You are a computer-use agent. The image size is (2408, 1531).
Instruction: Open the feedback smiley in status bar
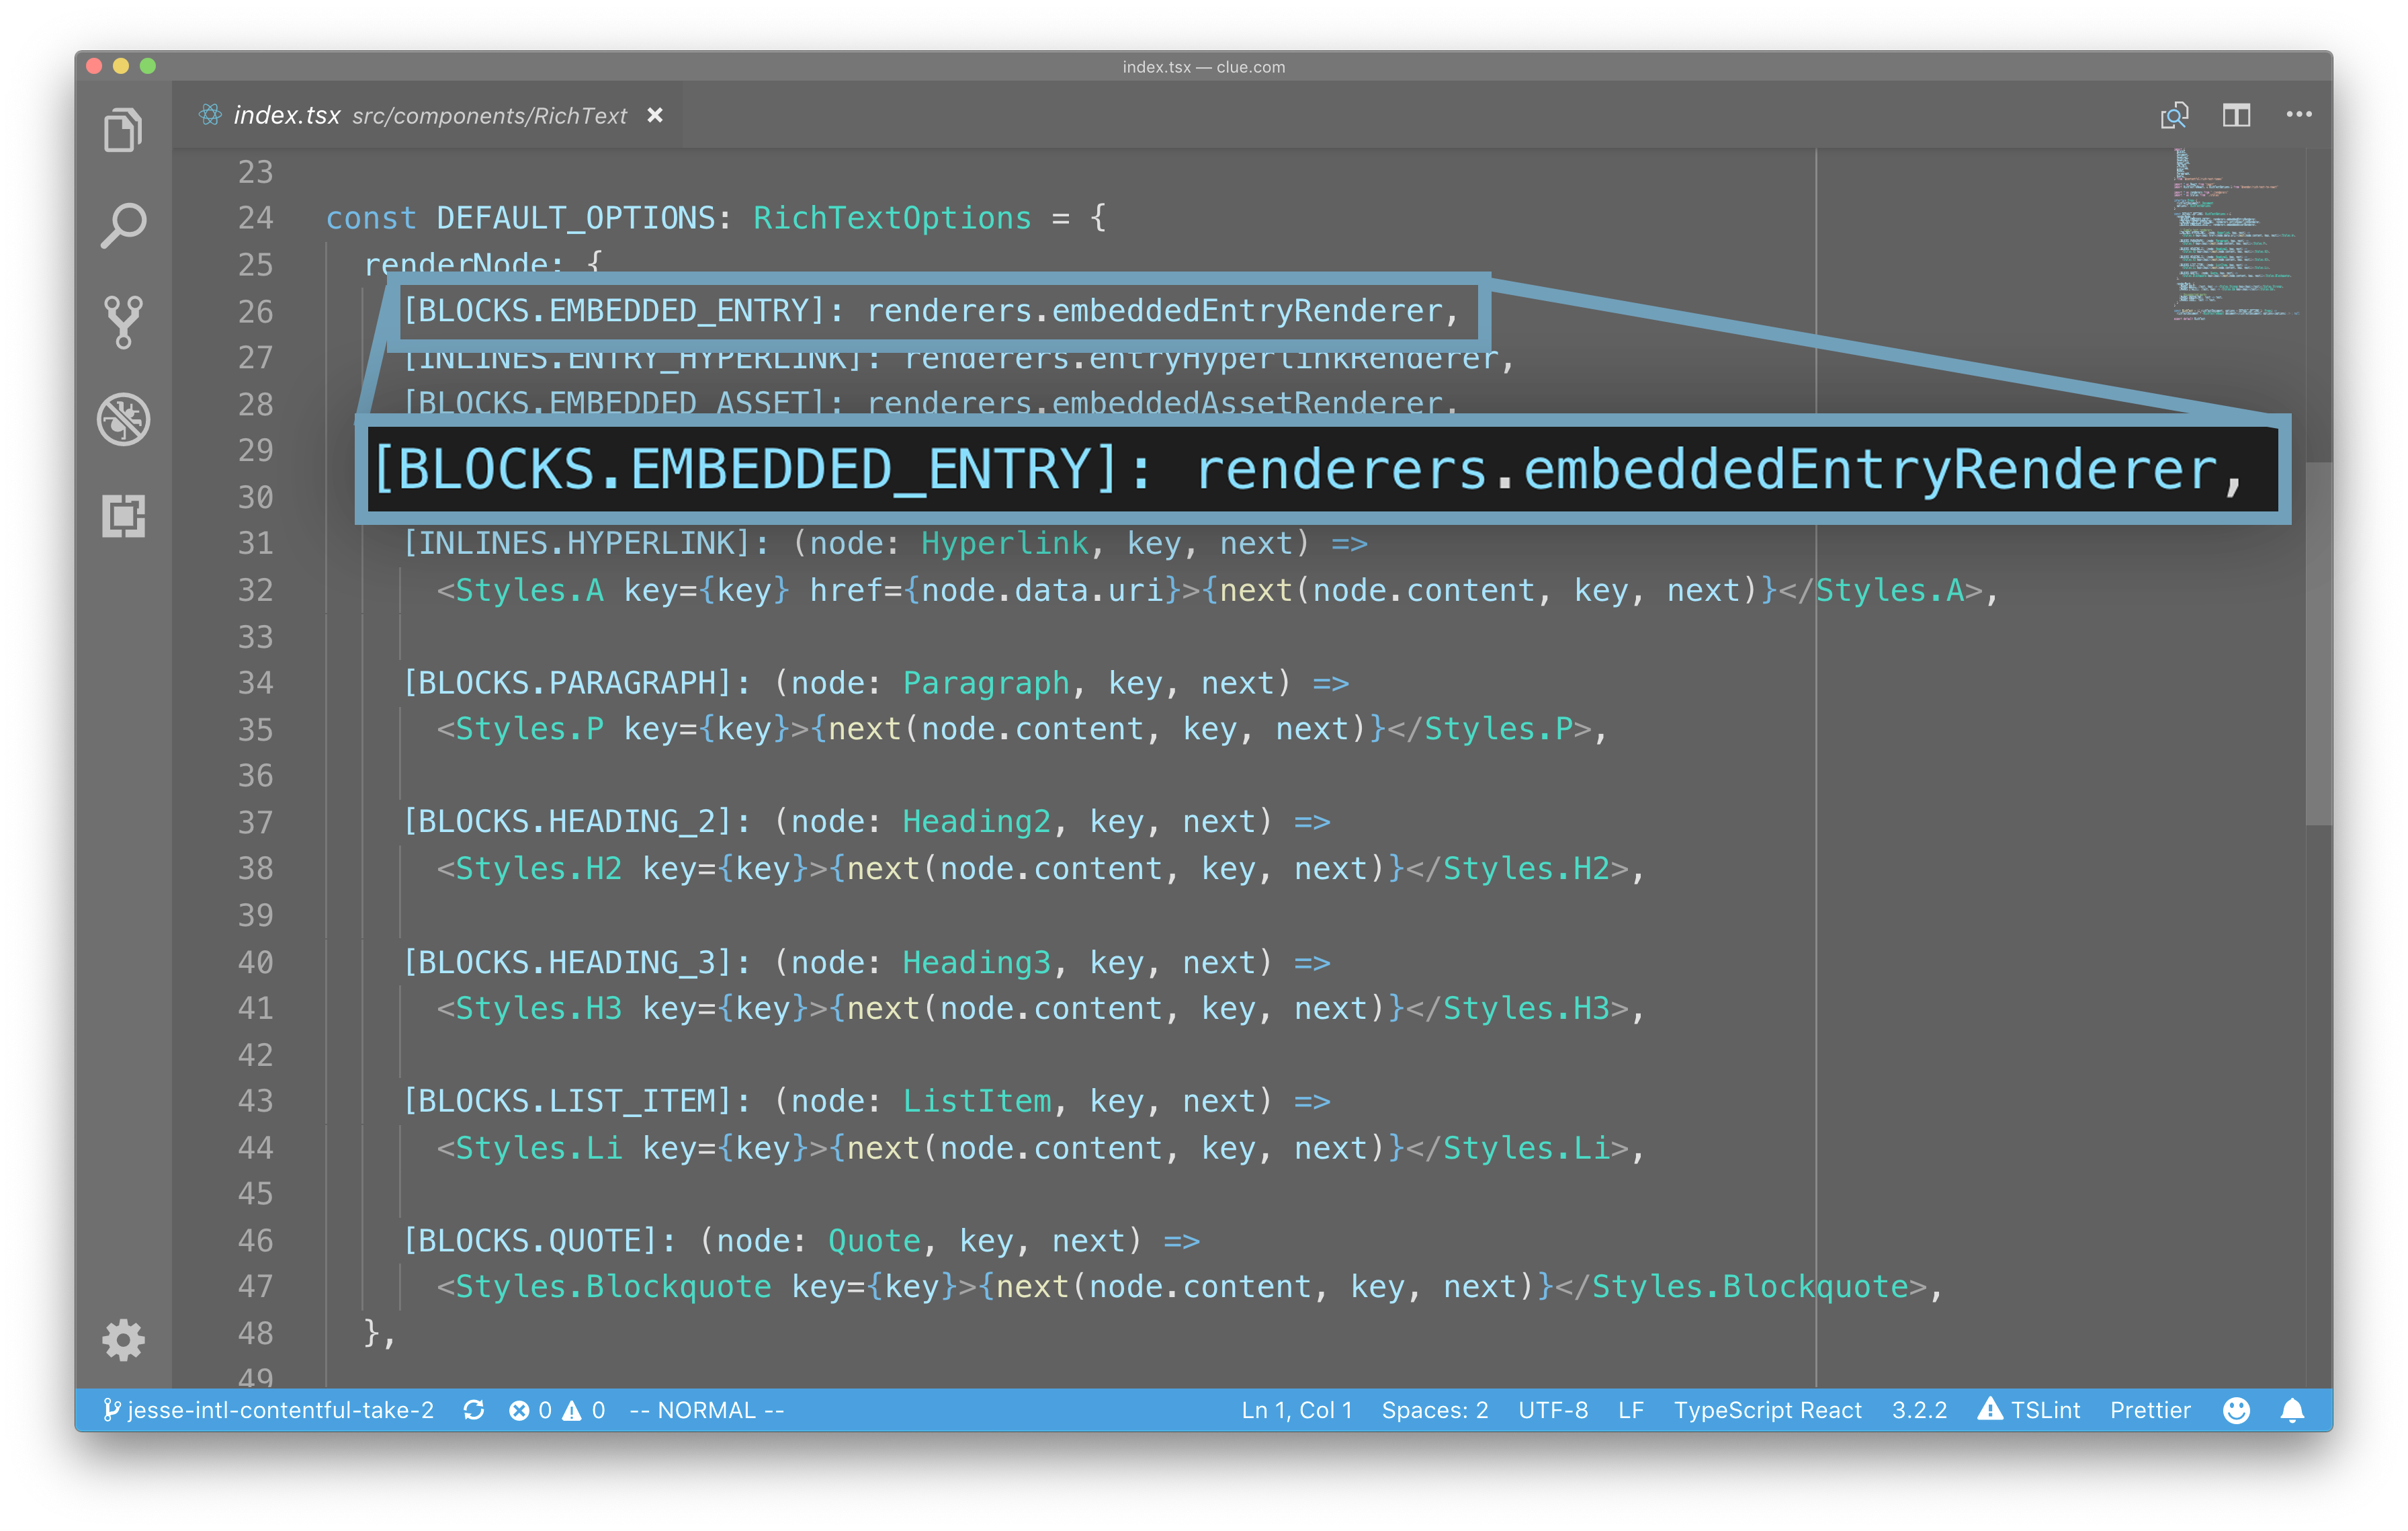2237,1410
